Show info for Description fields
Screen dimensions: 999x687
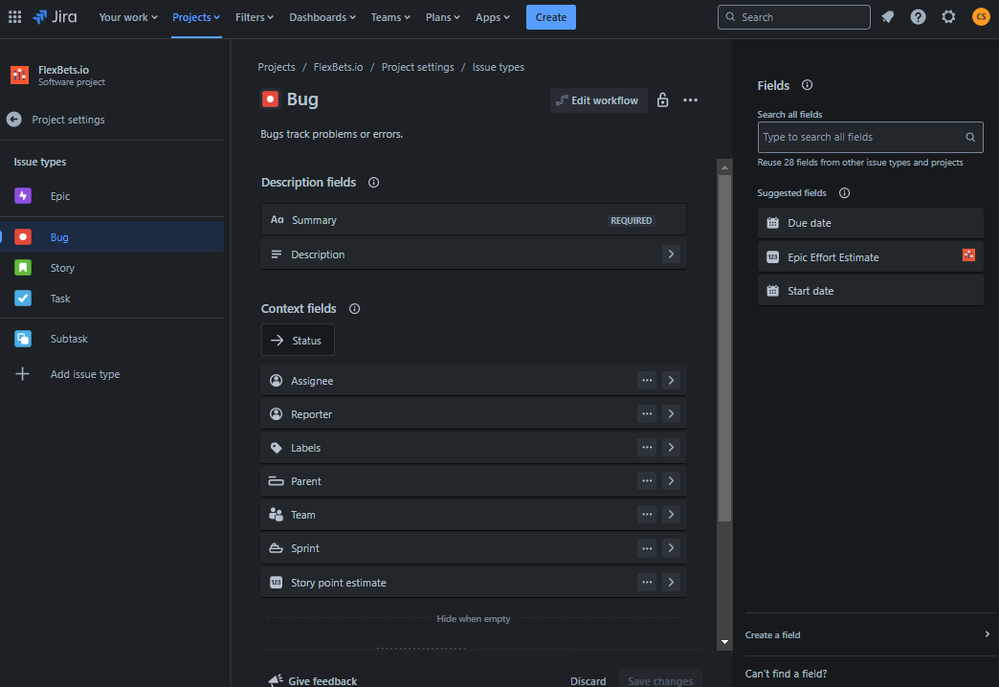(x=373, y=182)
